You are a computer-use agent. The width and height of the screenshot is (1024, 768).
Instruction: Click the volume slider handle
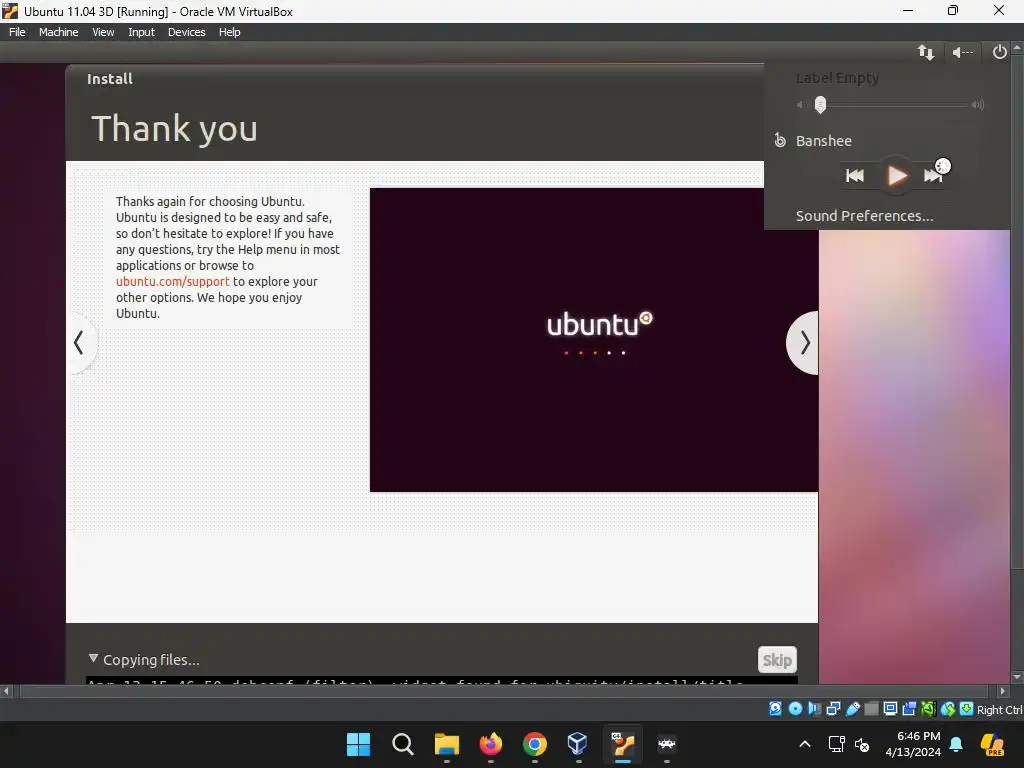coord(820,104)
